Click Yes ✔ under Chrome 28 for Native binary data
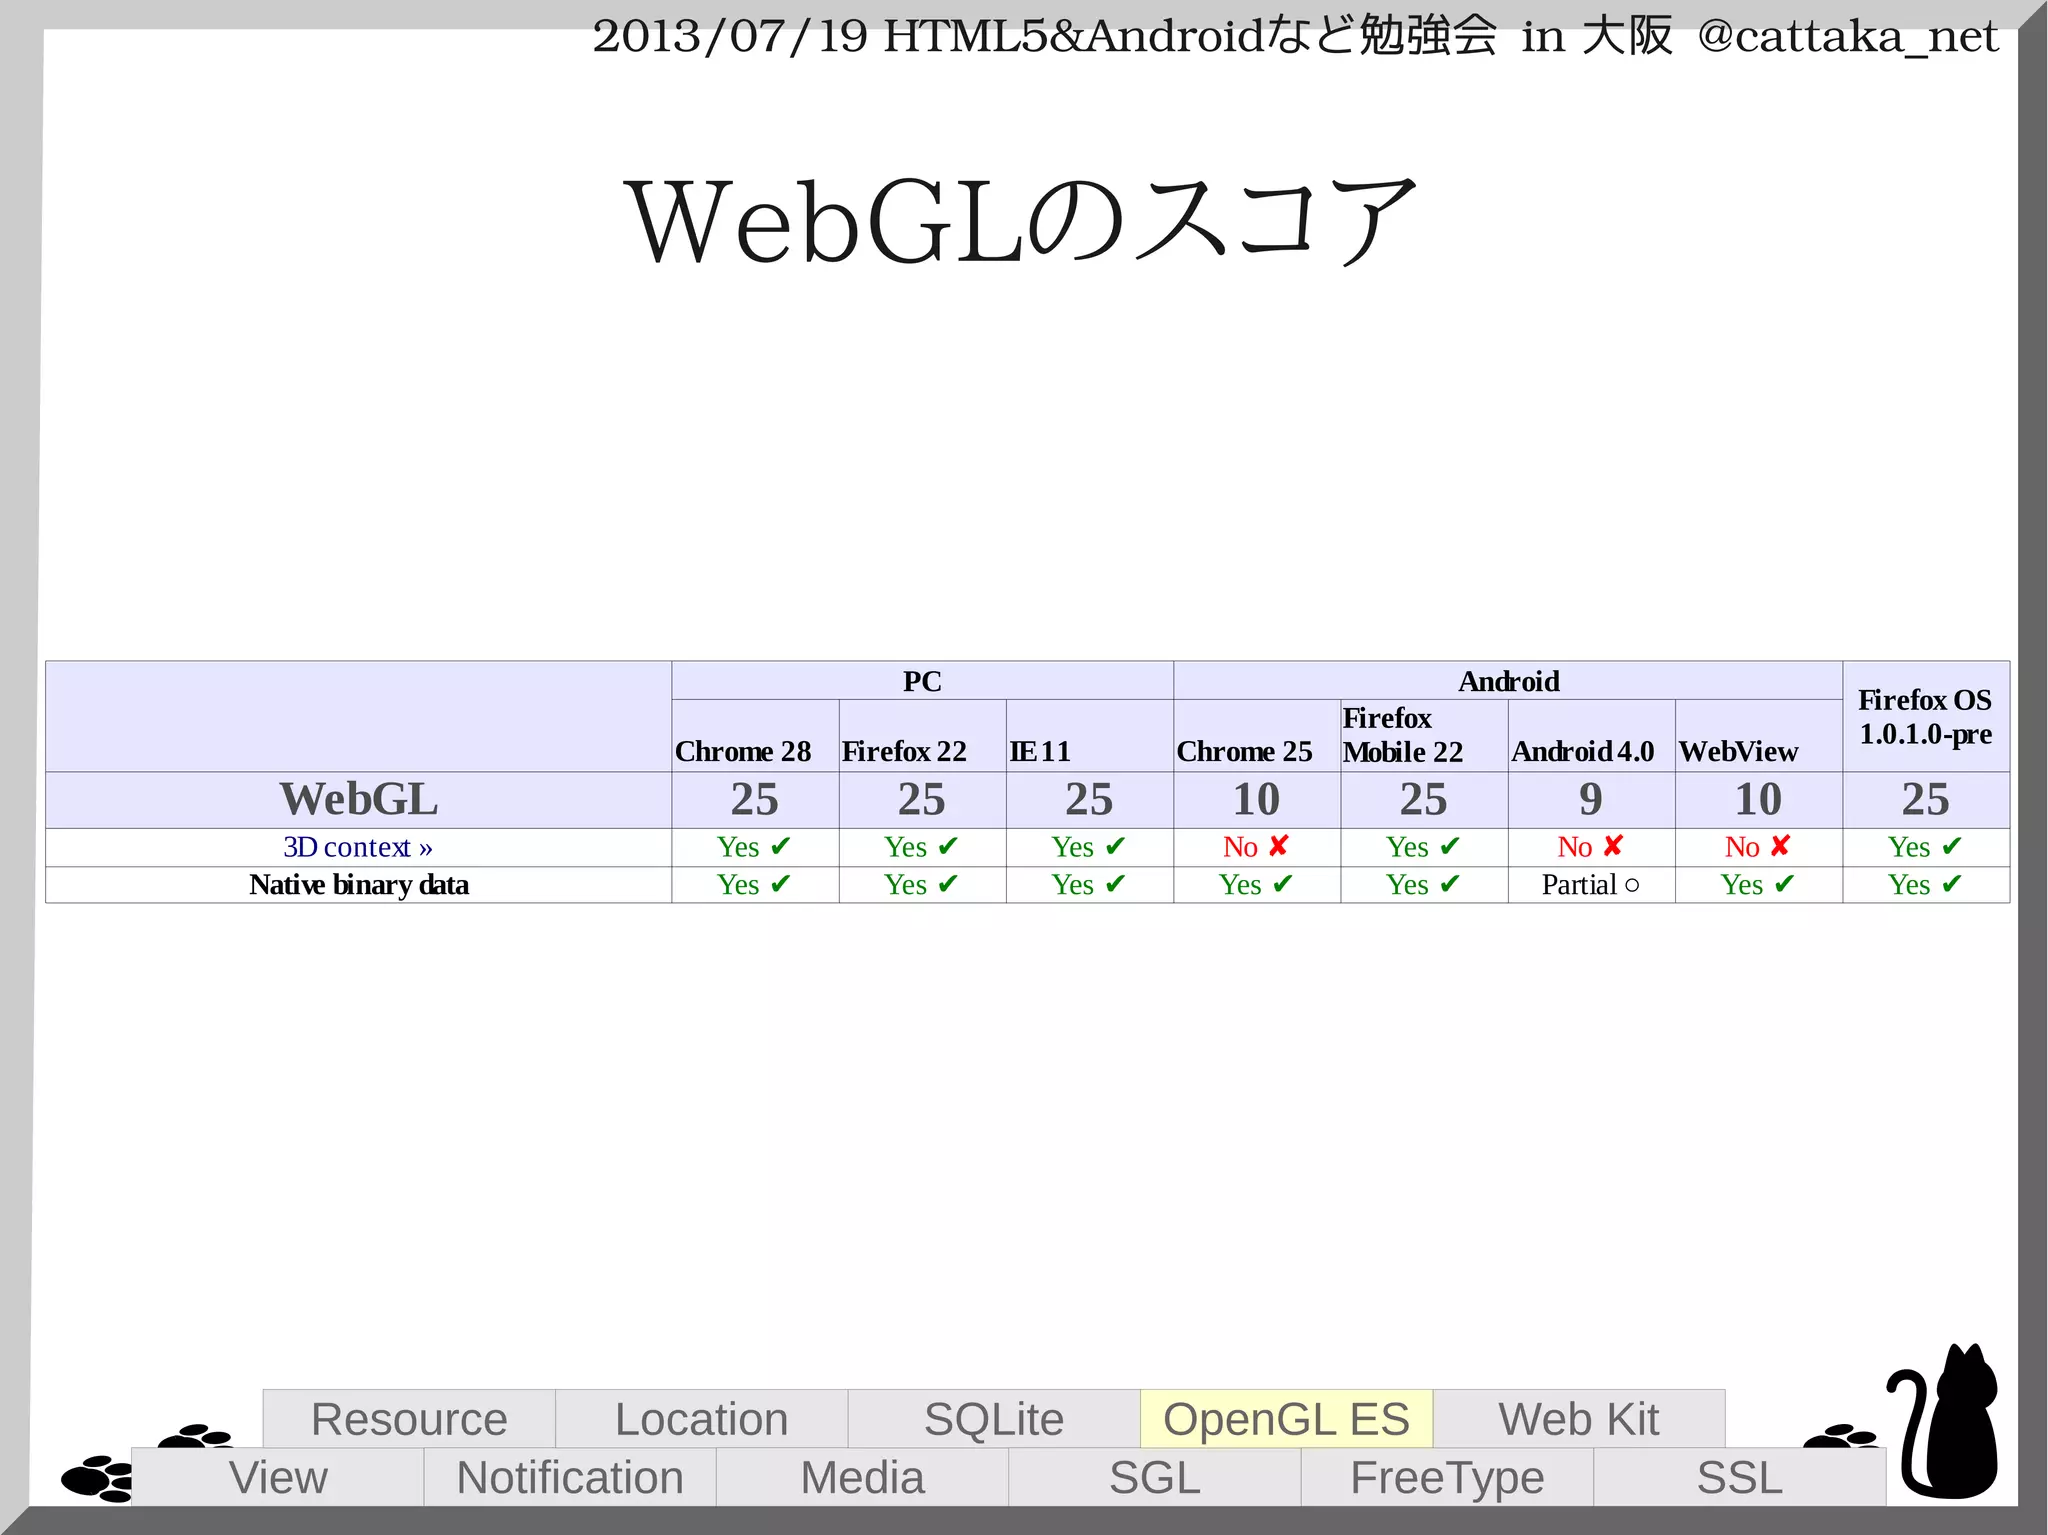This screenshot has height=1535, width=2048. pyautogui.click(x=754, y=885)
